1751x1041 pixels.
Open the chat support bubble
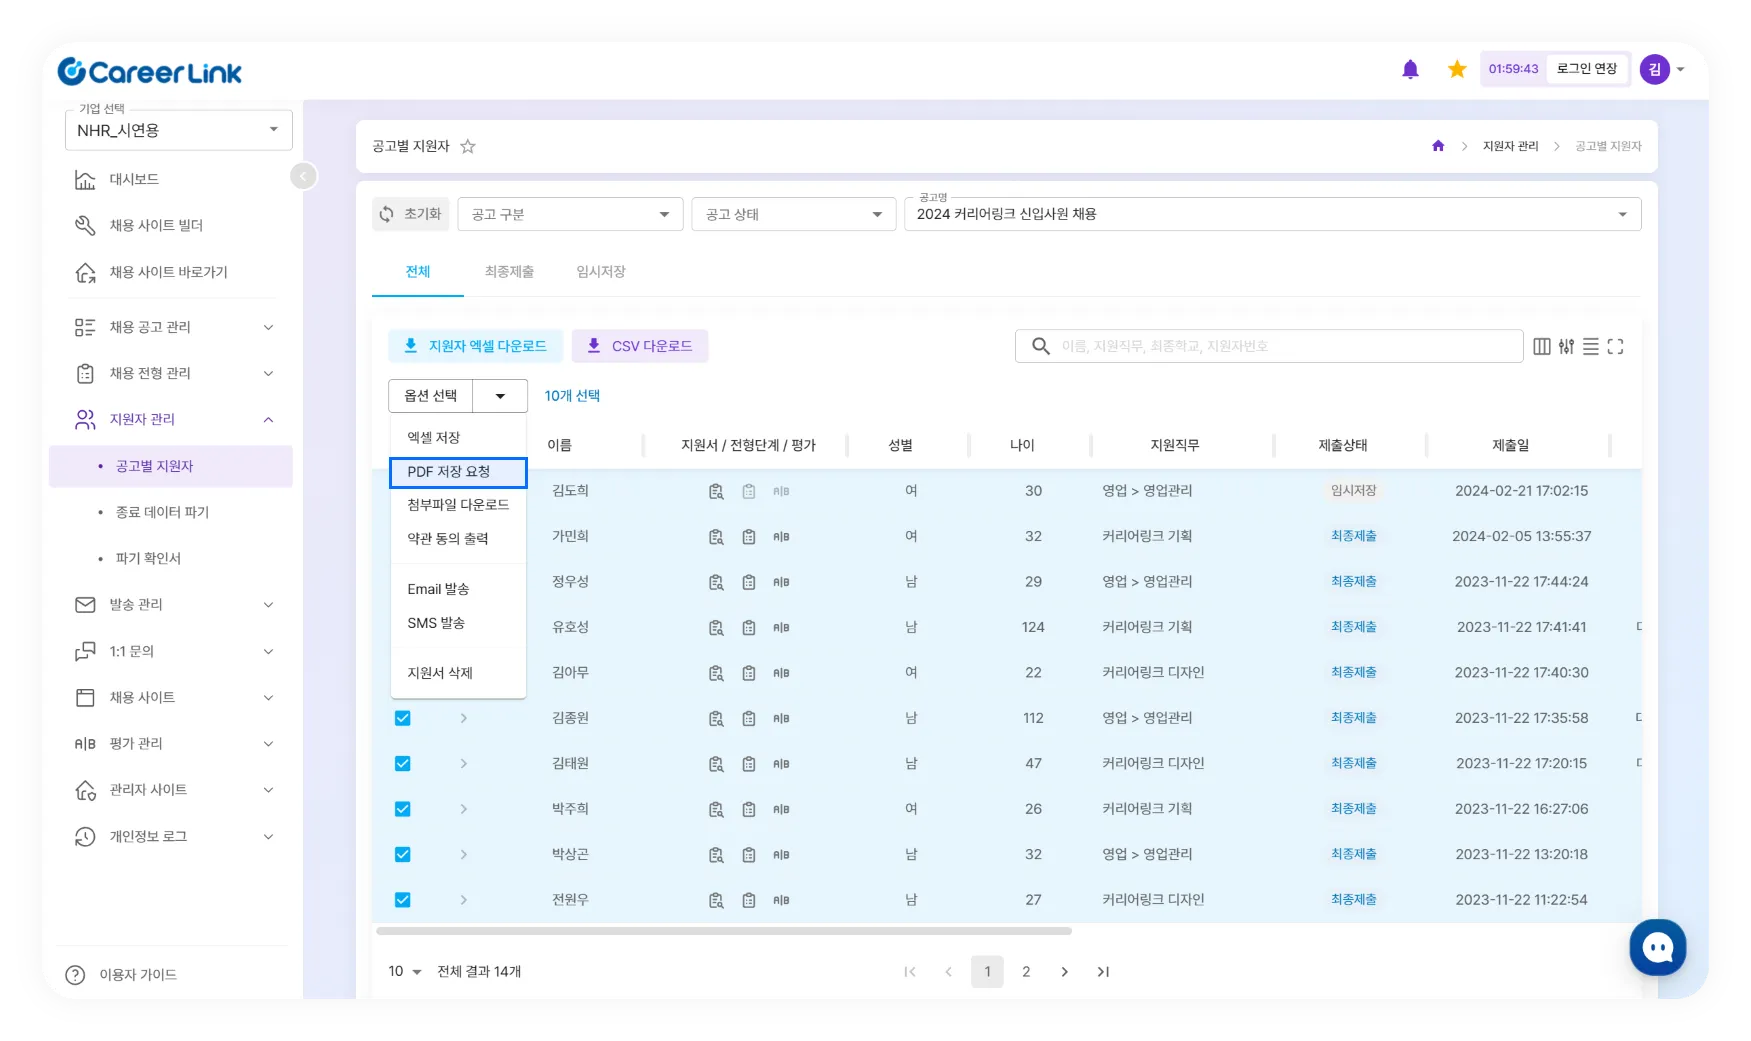coord(1658,947)
